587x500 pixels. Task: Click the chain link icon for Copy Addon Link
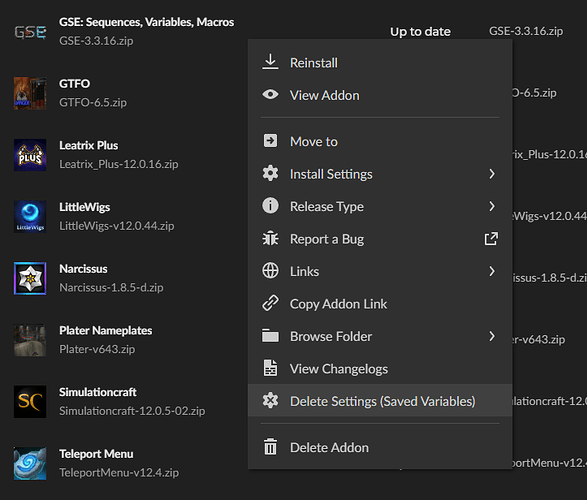coord(270,304)
